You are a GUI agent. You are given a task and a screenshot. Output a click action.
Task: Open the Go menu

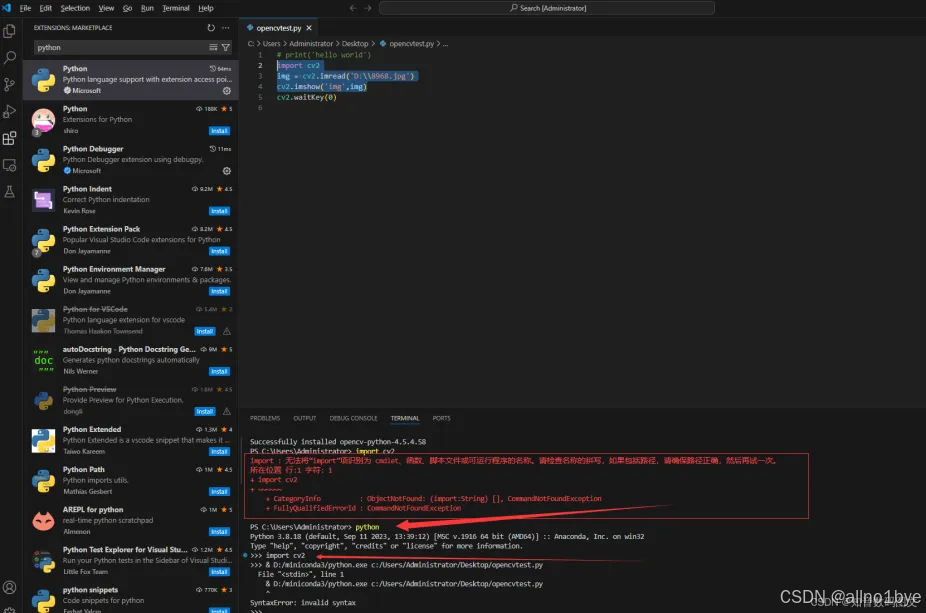[x=128, y=8]
